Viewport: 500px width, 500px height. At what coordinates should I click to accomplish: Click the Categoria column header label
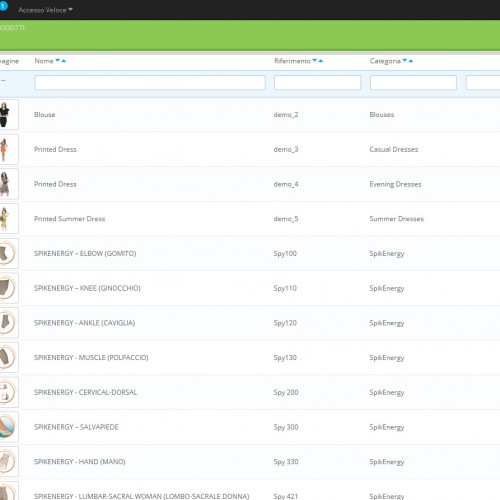pyautogui.click(x=385, y=61)
